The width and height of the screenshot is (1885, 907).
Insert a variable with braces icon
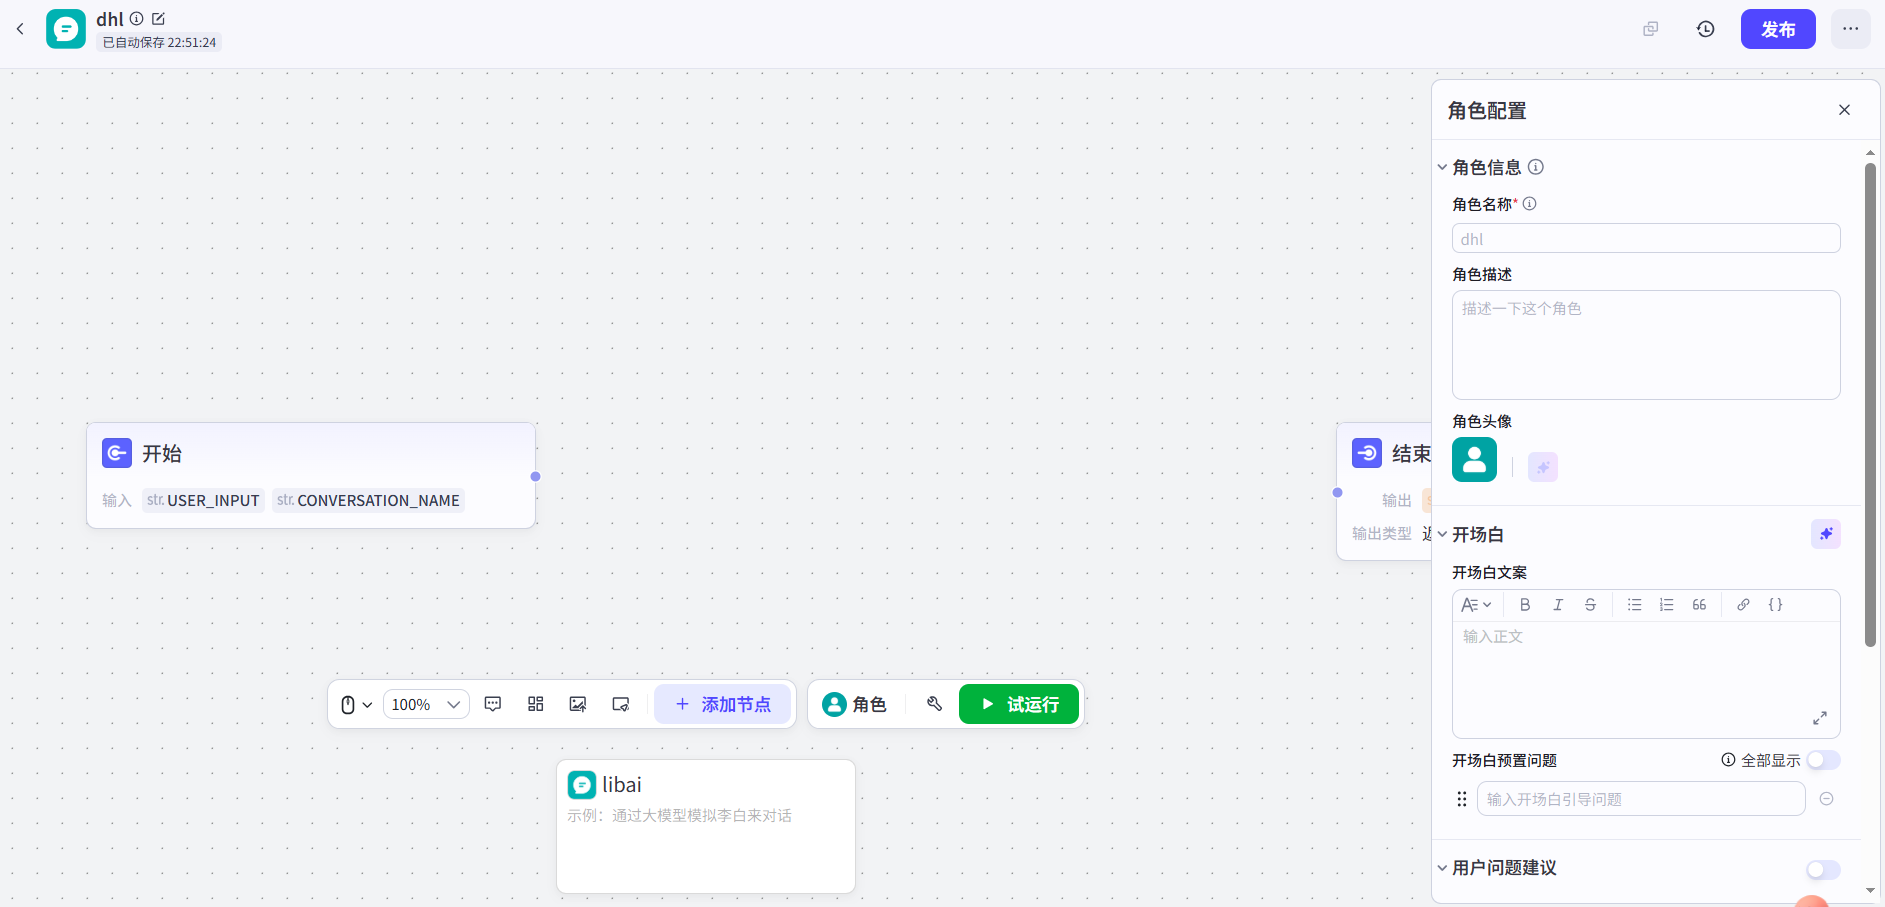coord(1776,605)
